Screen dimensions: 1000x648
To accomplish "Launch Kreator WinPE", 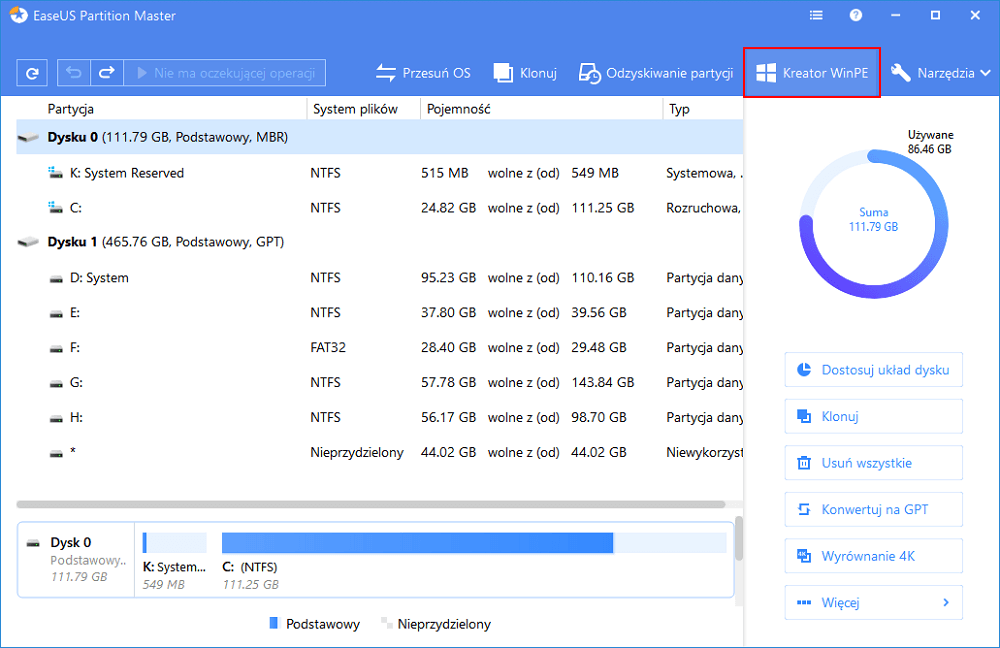I will [x=812, y=73].
